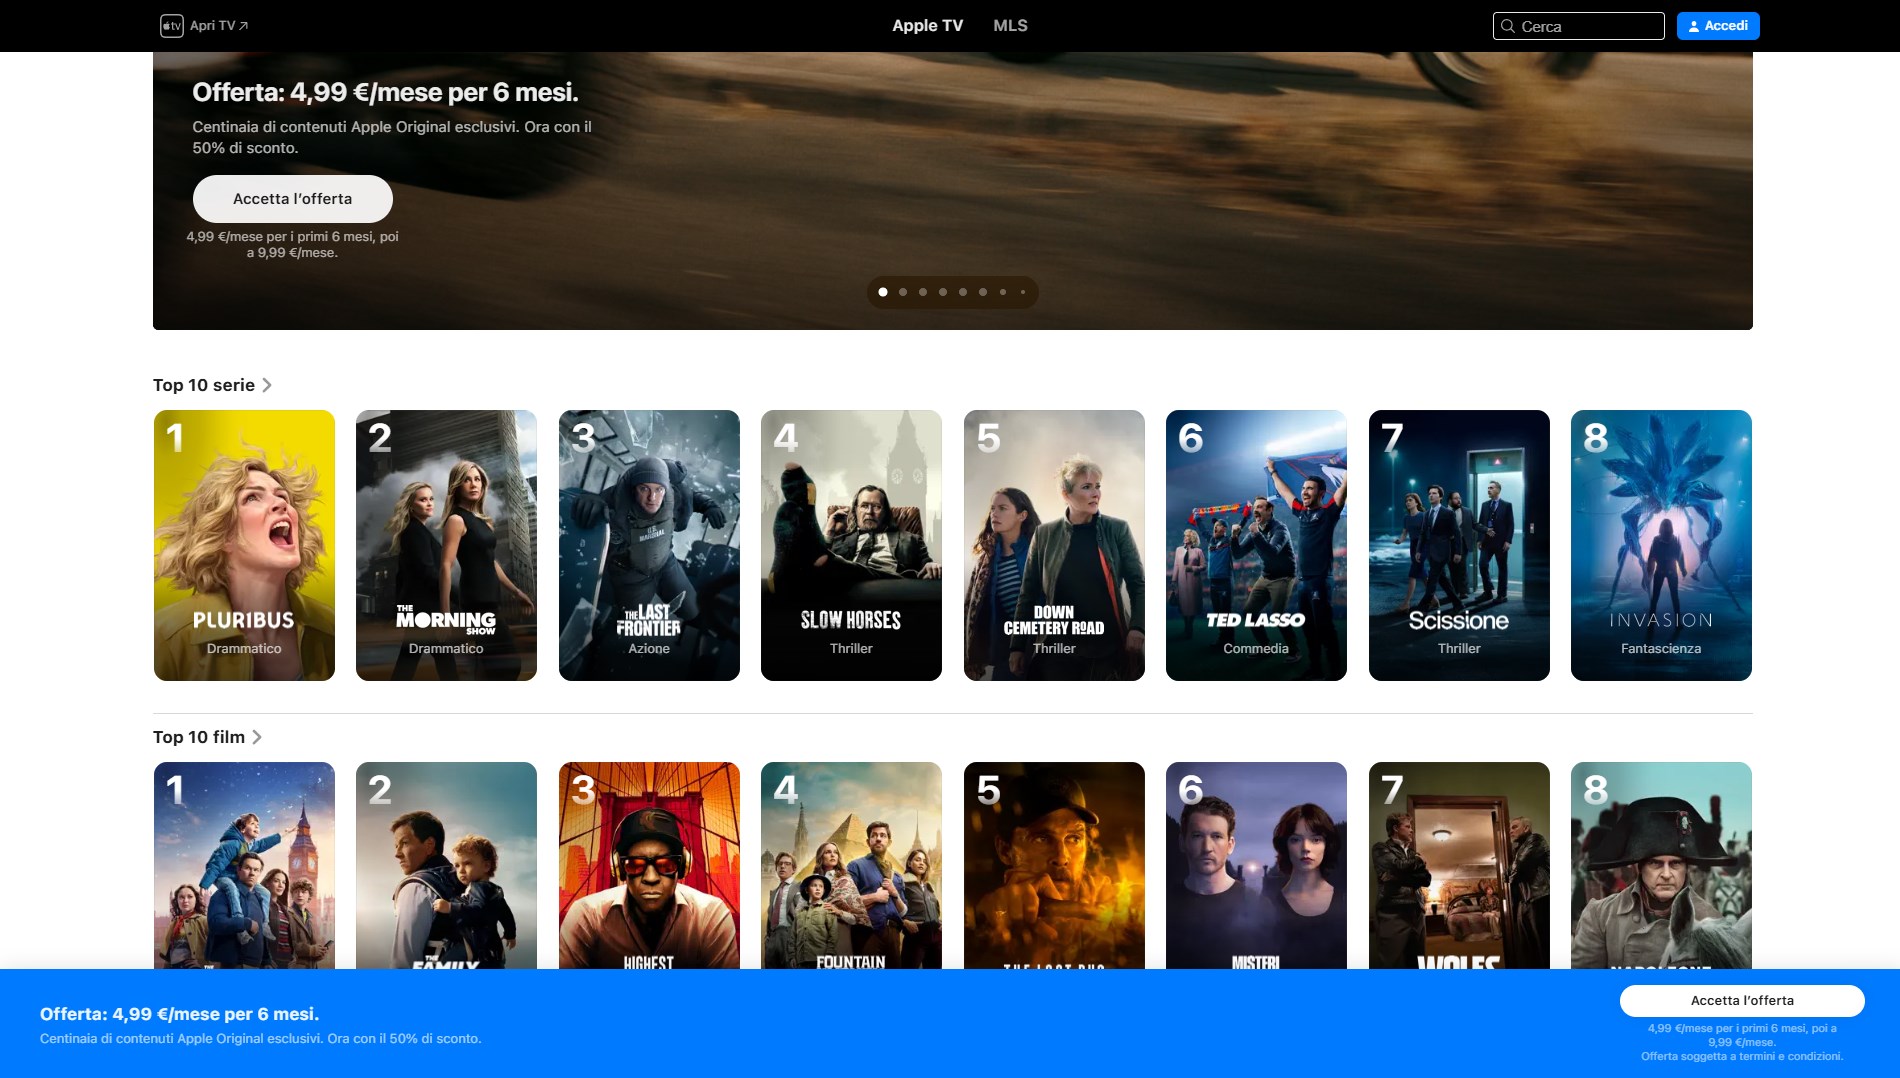1900x1078 pixels.
Task: Switch to the Apple TV tab
Action: point(927,26)
